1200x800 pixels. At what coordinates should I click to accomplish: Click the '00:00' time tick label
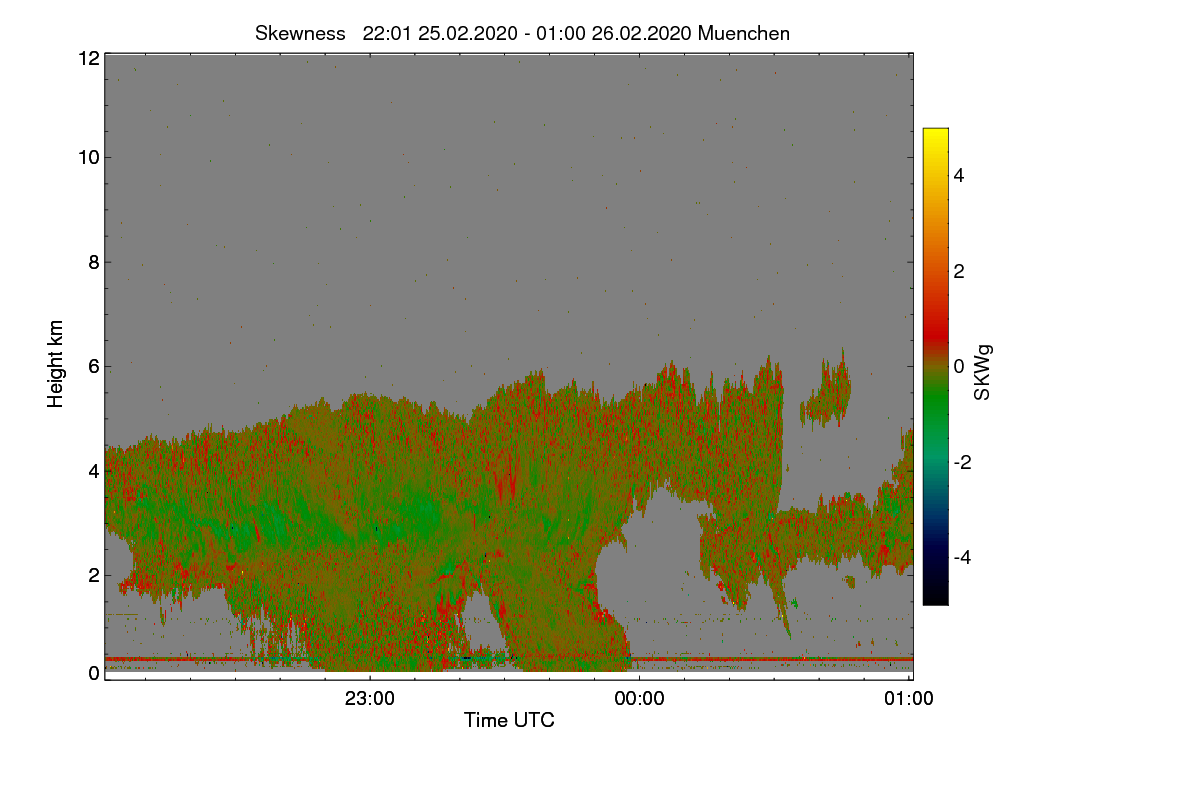pyautogui.click(x=639, y=699)
